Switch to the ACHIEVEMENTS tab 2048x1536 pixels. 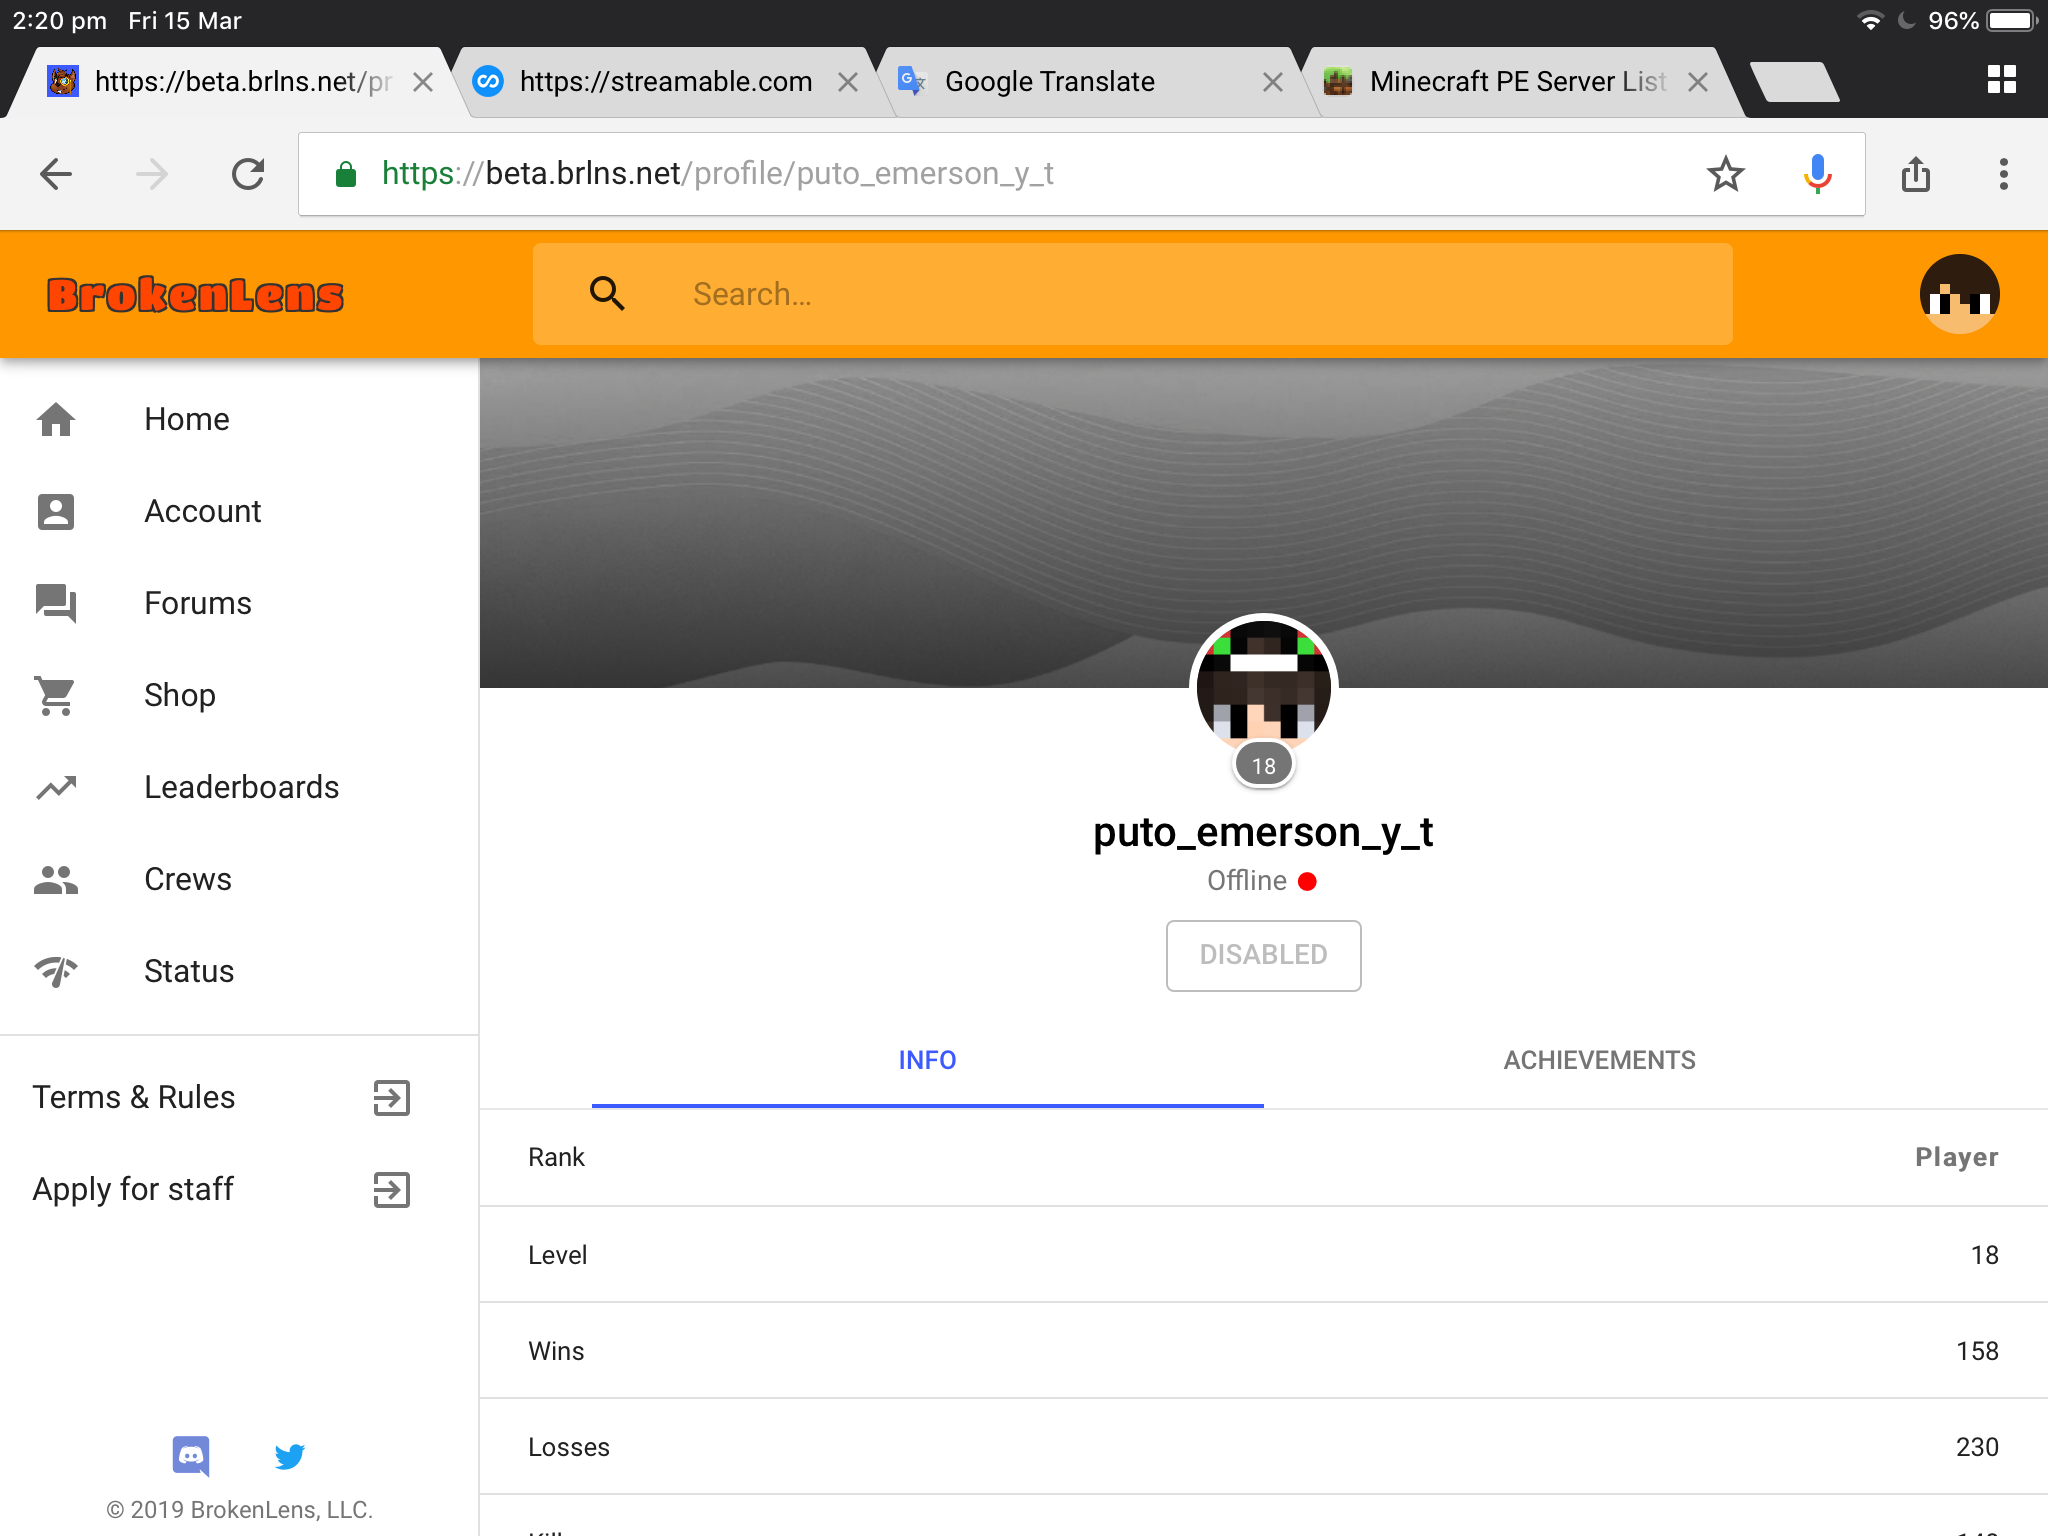point(1600,1060)
